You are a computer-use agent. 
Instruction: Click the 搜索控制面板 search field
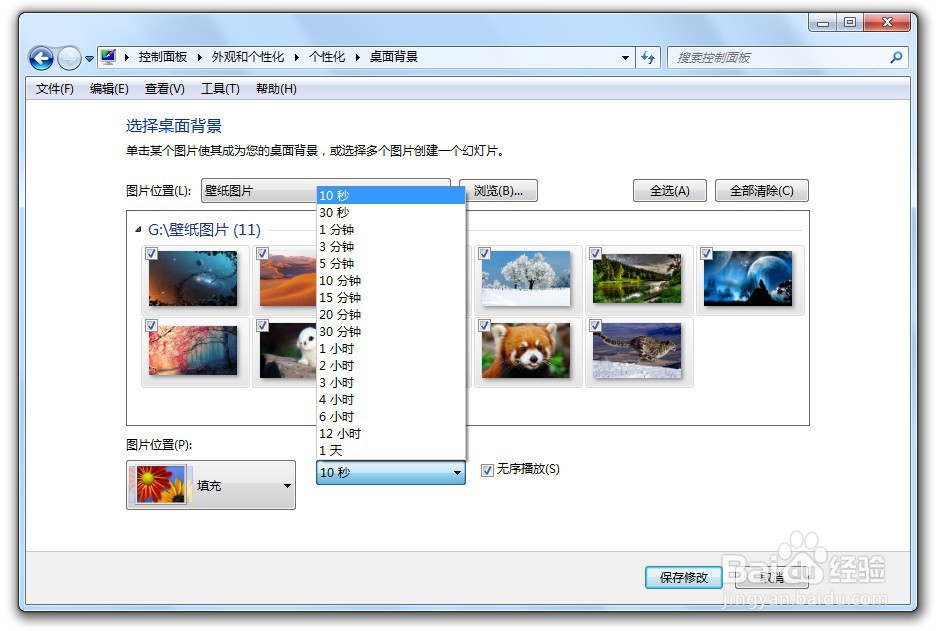[x=788, y=58]
